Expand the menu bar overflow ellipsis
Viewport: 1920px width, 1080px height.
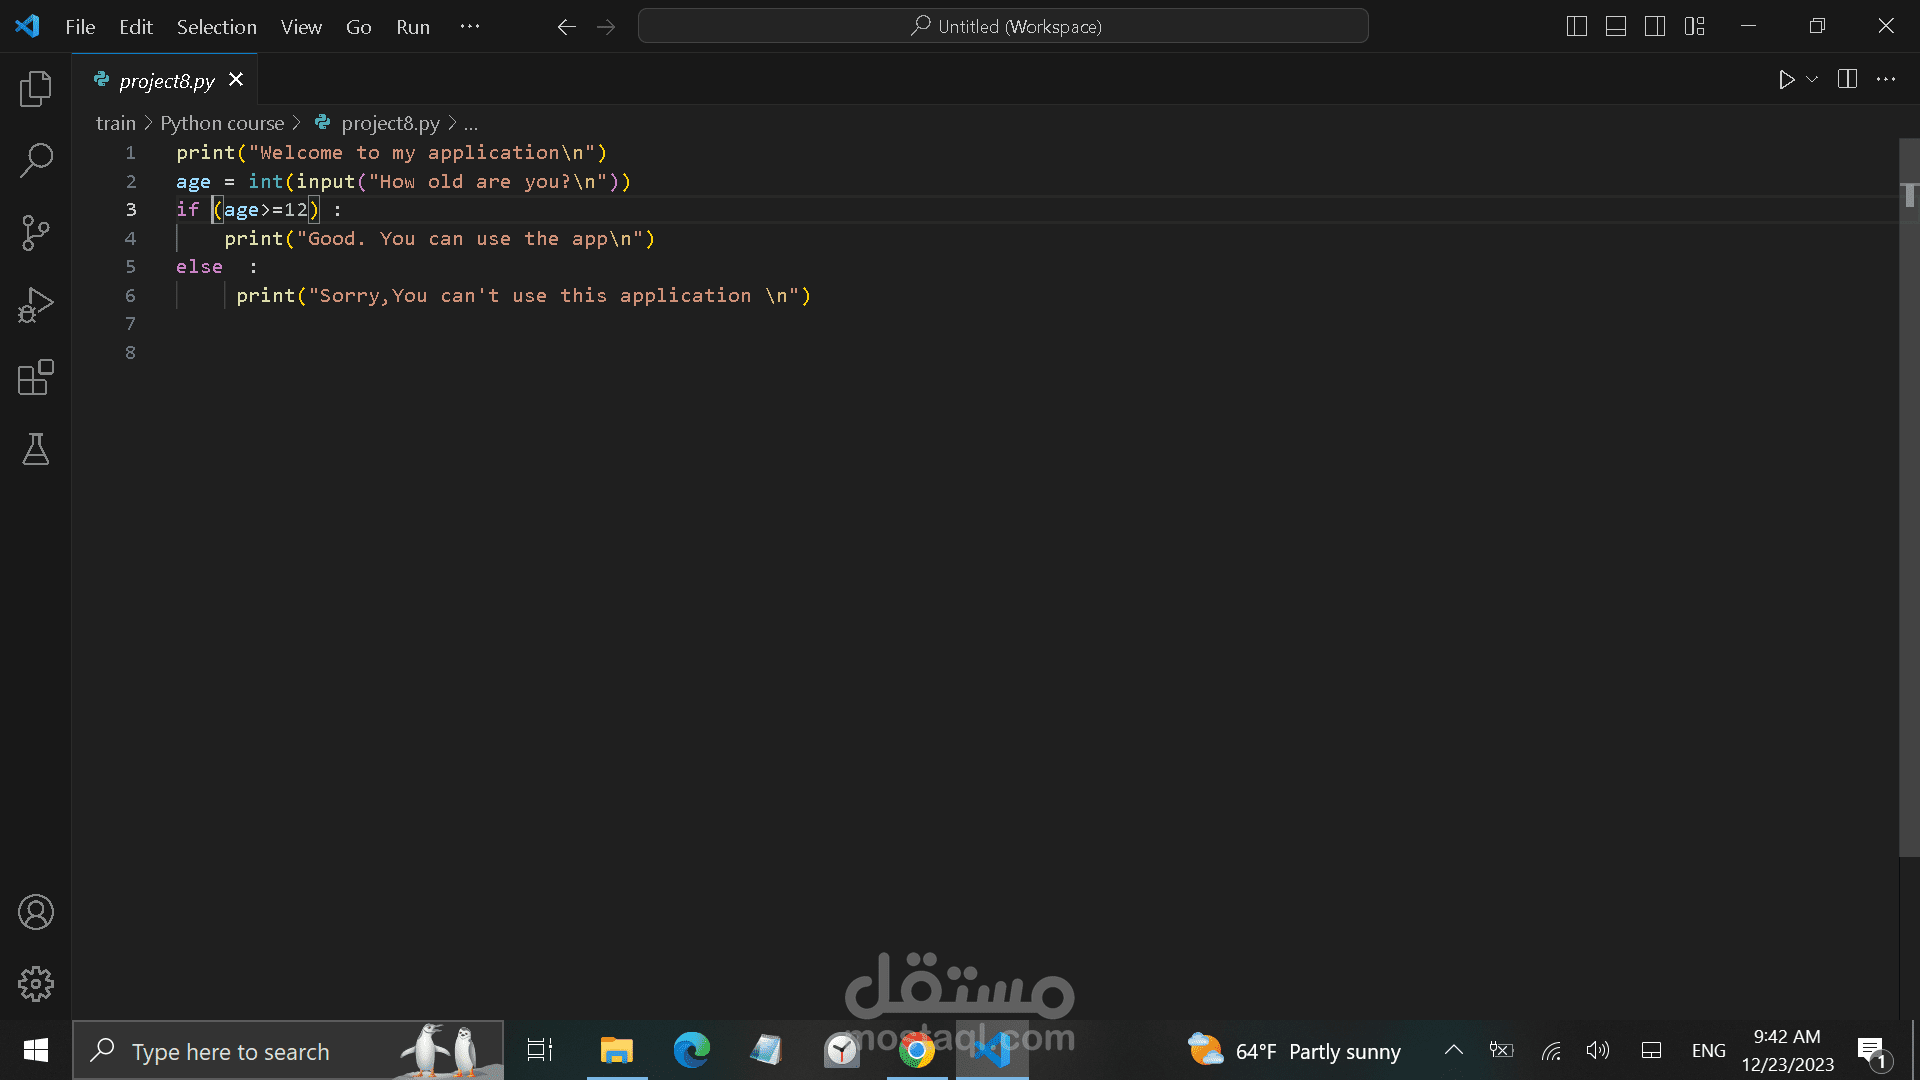coord(470,27)
